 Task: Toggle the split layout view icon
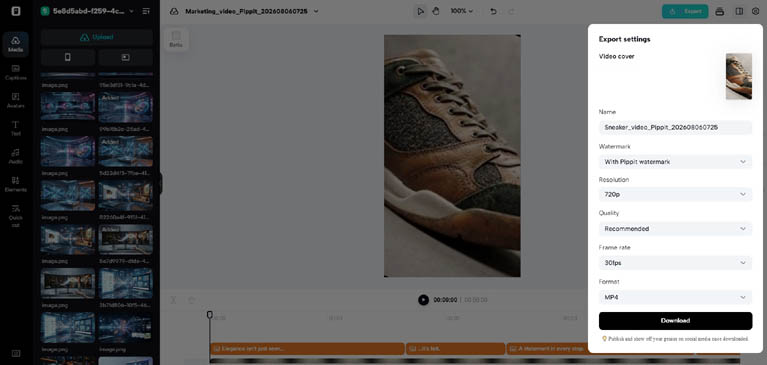(x=739, y=11)
